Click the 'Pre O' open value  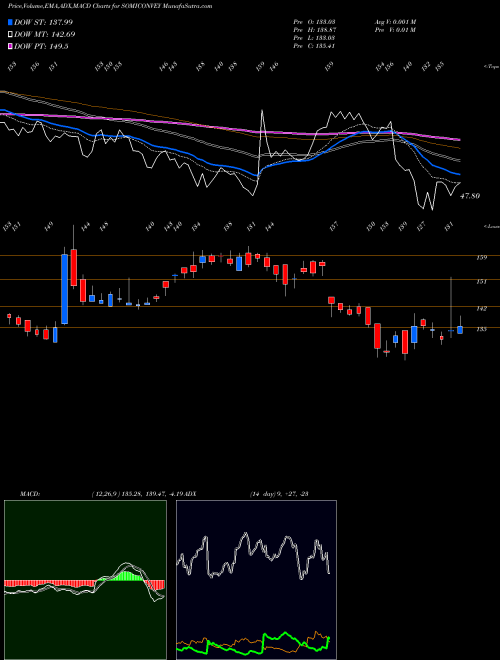click(314, 22)
